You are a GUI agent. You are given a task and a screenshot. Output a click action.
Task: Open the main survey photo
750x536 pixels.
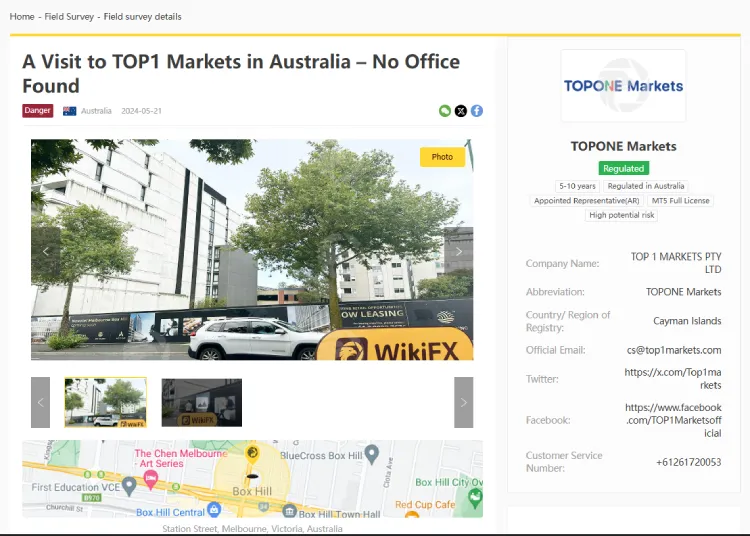(x=252, y=250)
